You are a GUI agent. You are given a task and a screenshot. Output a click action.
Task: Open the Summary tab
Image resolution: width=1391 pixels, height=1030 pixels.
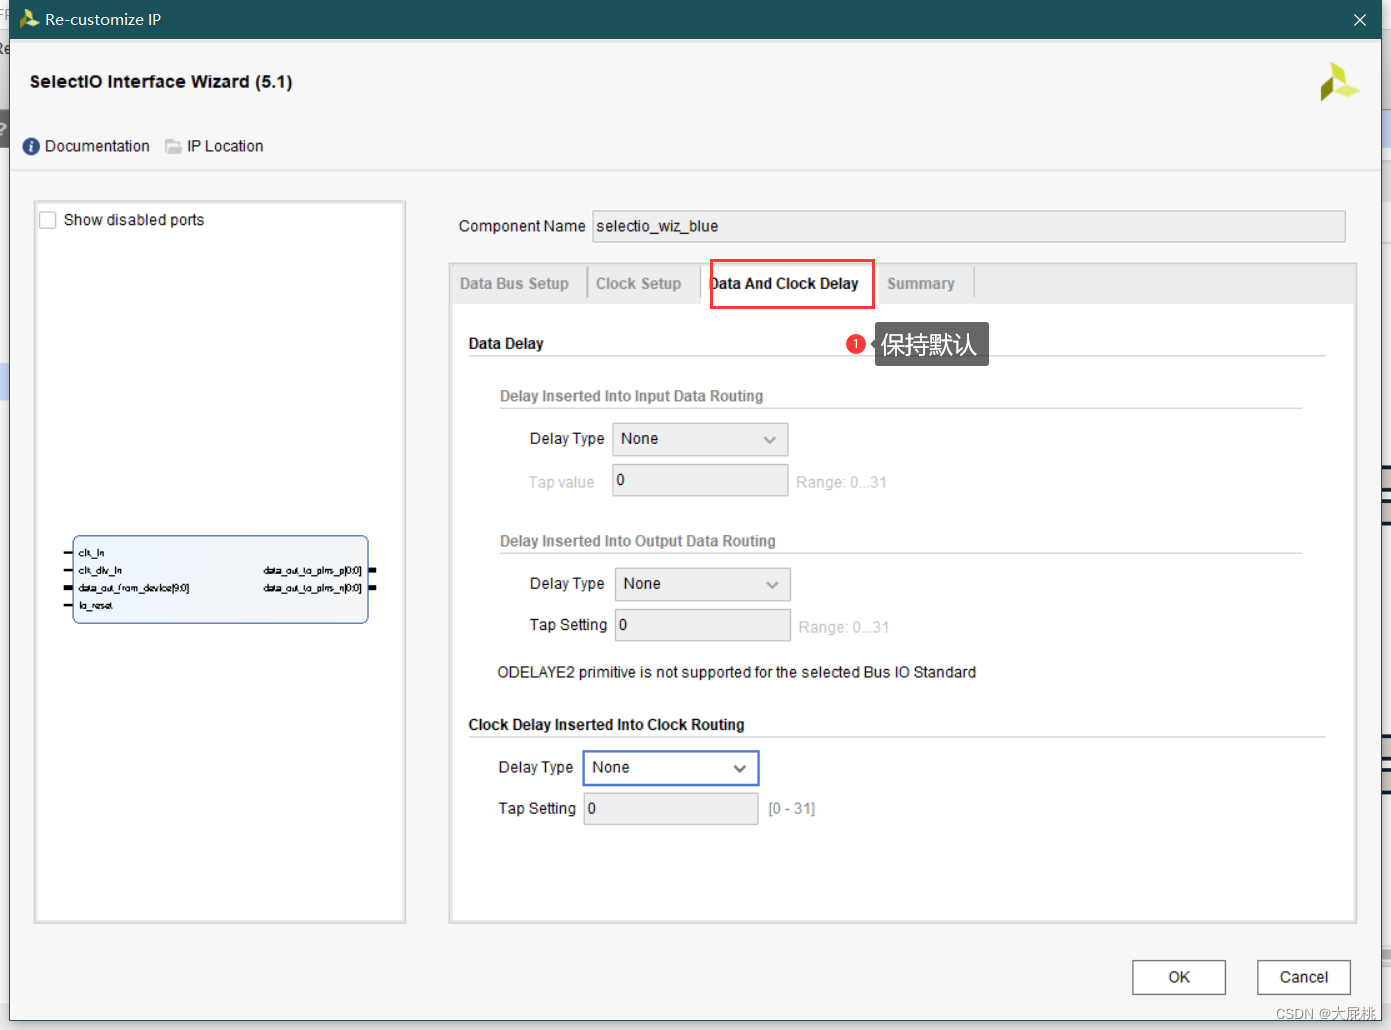click(x=921, y=284)
